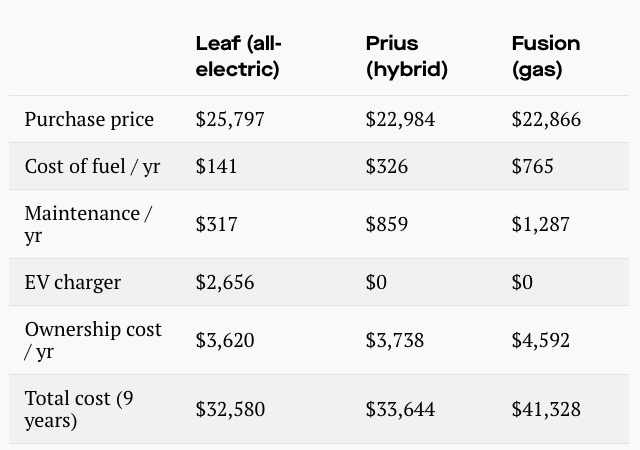Select the Leaf total cost $32,580
Screen dimensions: 640x450
(x=230, y=409)
